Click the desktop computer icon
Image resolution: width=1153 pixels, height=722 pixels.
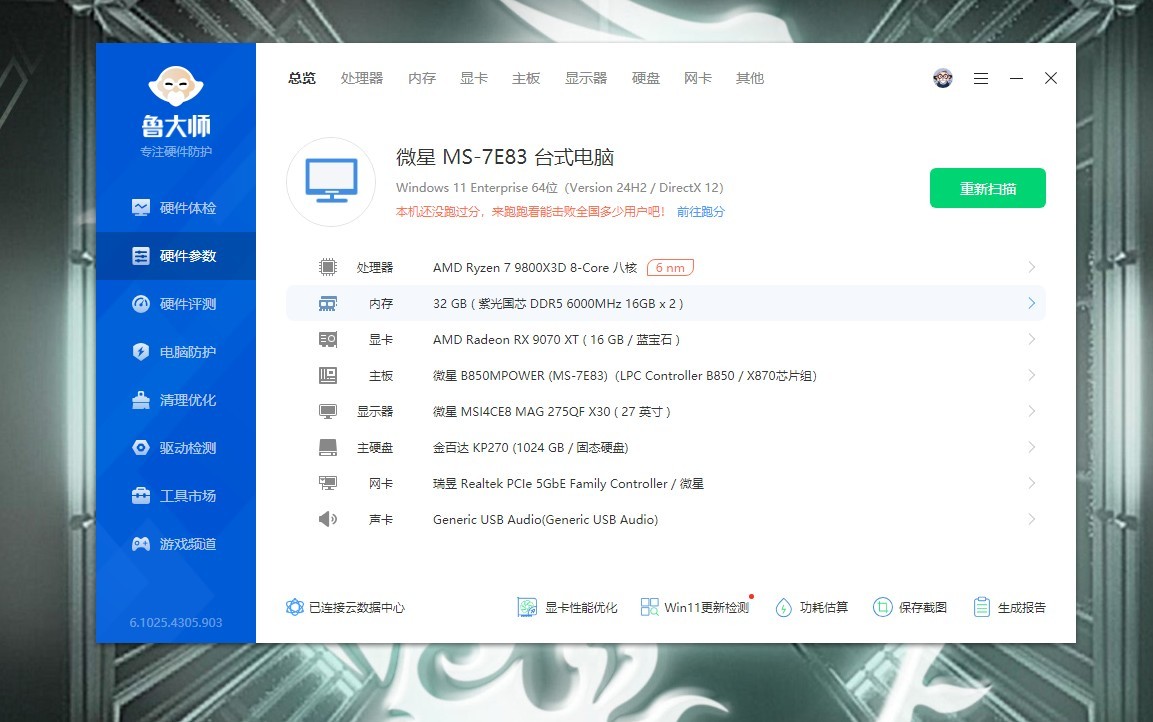pos(331,182)
